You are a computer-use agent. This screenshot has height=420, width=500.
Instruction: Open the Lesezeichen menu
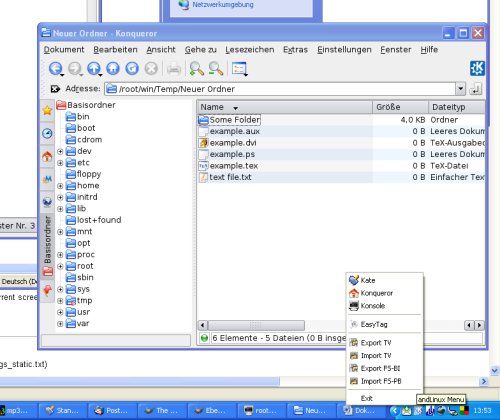250,50
